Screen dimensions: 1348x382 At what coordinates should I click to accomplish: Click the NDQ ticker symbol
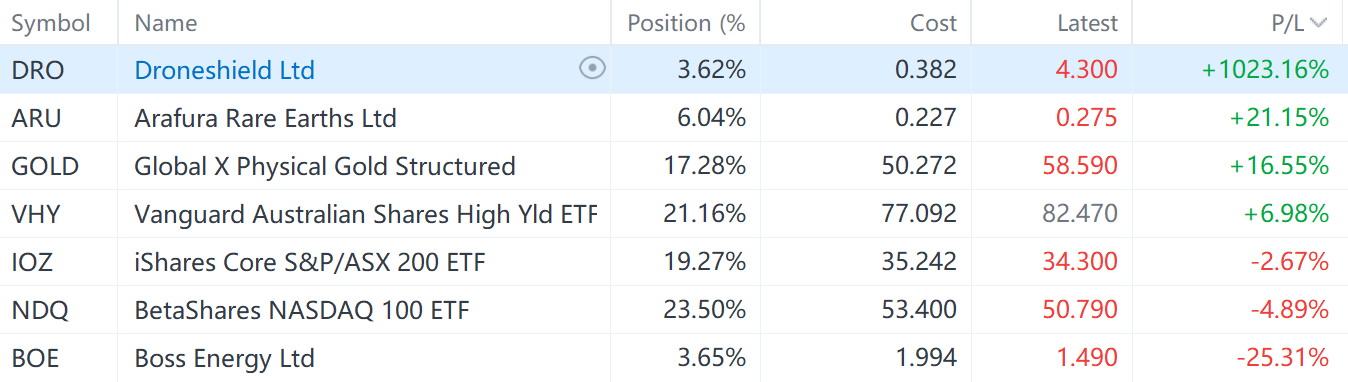click(40, 310)
